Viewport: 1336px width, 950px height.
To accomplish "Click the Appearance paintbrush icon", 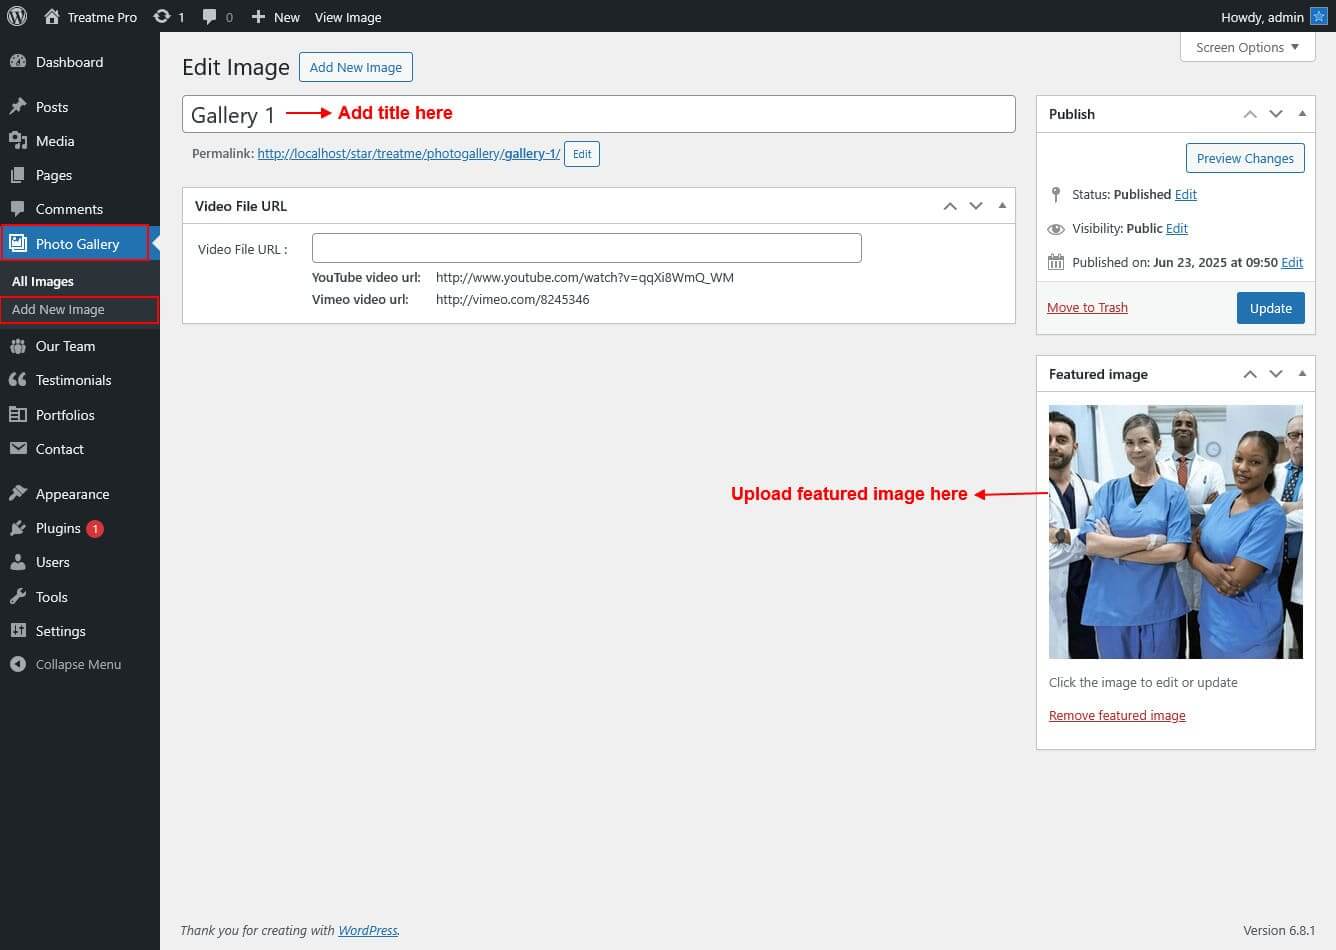I will [18, 494].
